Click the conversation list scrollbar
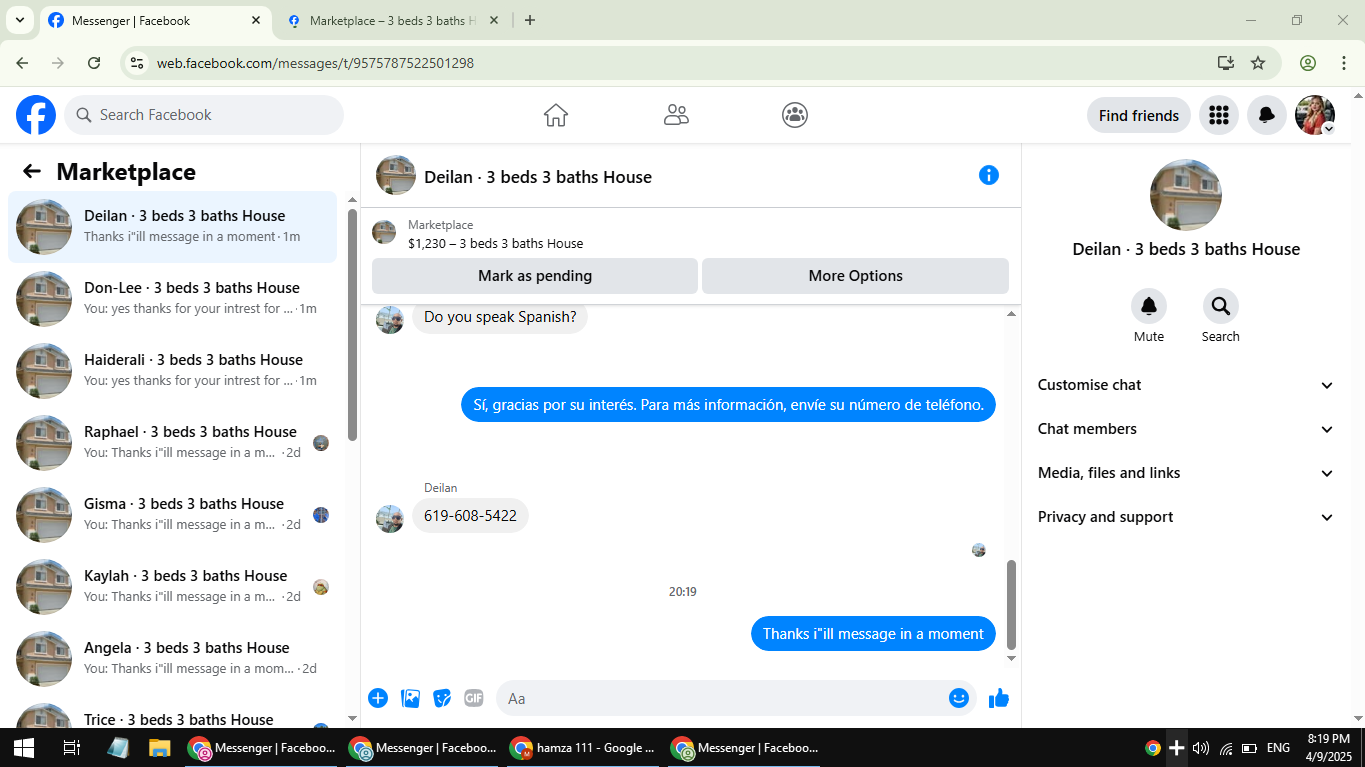This screenshot has height=767, width=1365. [352, 325]
